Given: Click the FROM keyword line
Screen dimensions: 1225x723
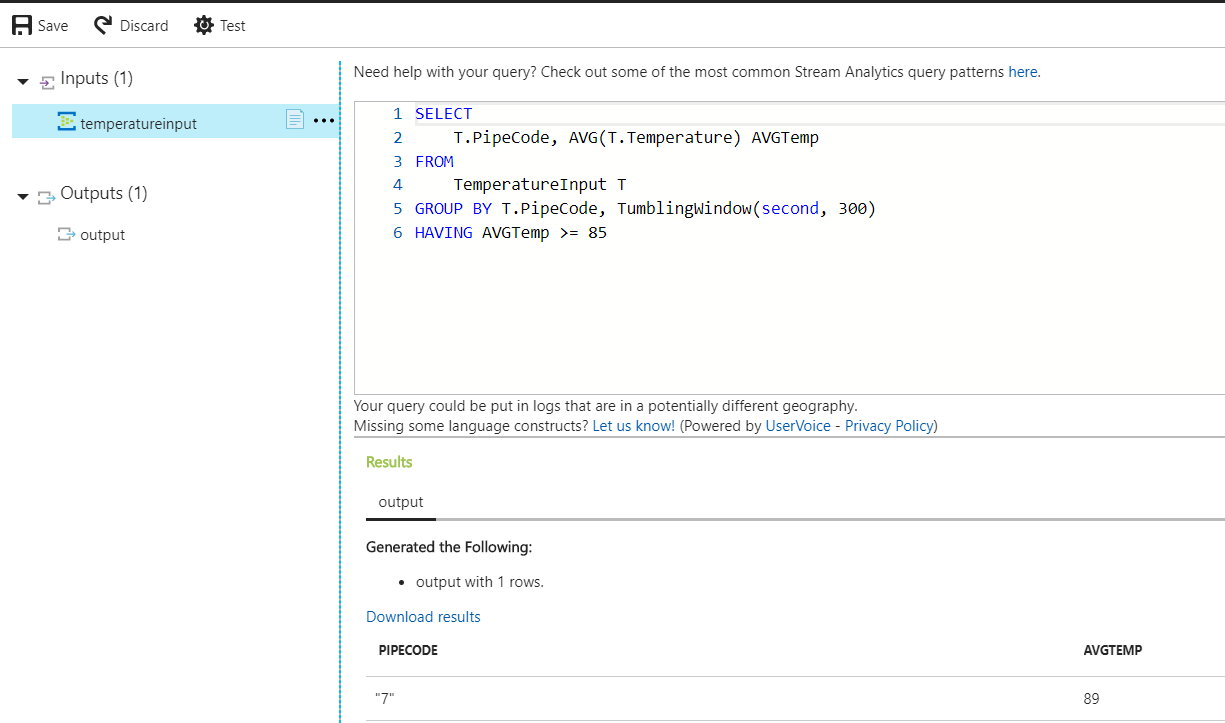Looking at the screenshot, I should point(434,162).
